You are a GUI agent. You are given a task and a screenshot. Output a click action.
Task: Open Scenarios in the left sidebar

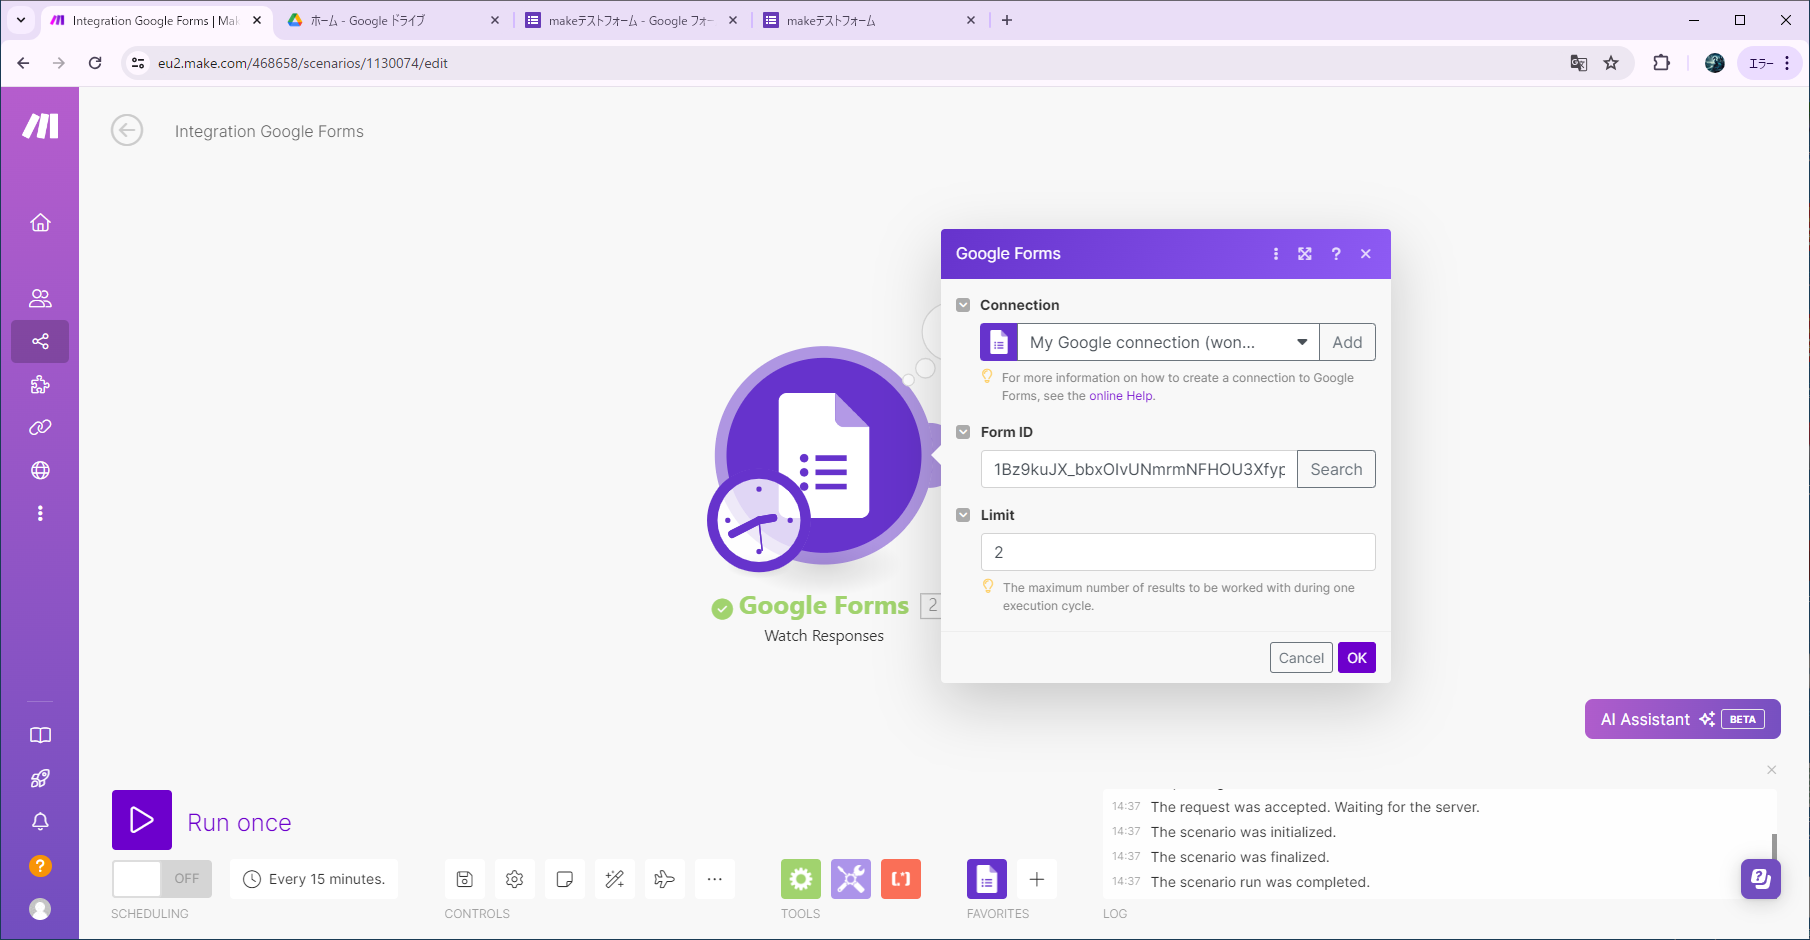pyautogui.click(x=40, y=341)
